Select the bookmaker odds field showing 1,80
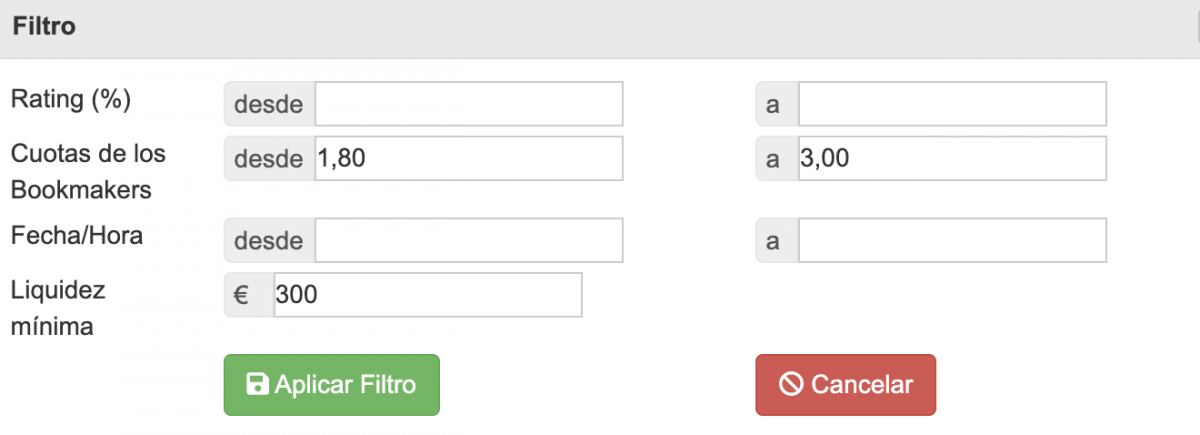The image size is (1200, 435). click(x=469, y=159)
